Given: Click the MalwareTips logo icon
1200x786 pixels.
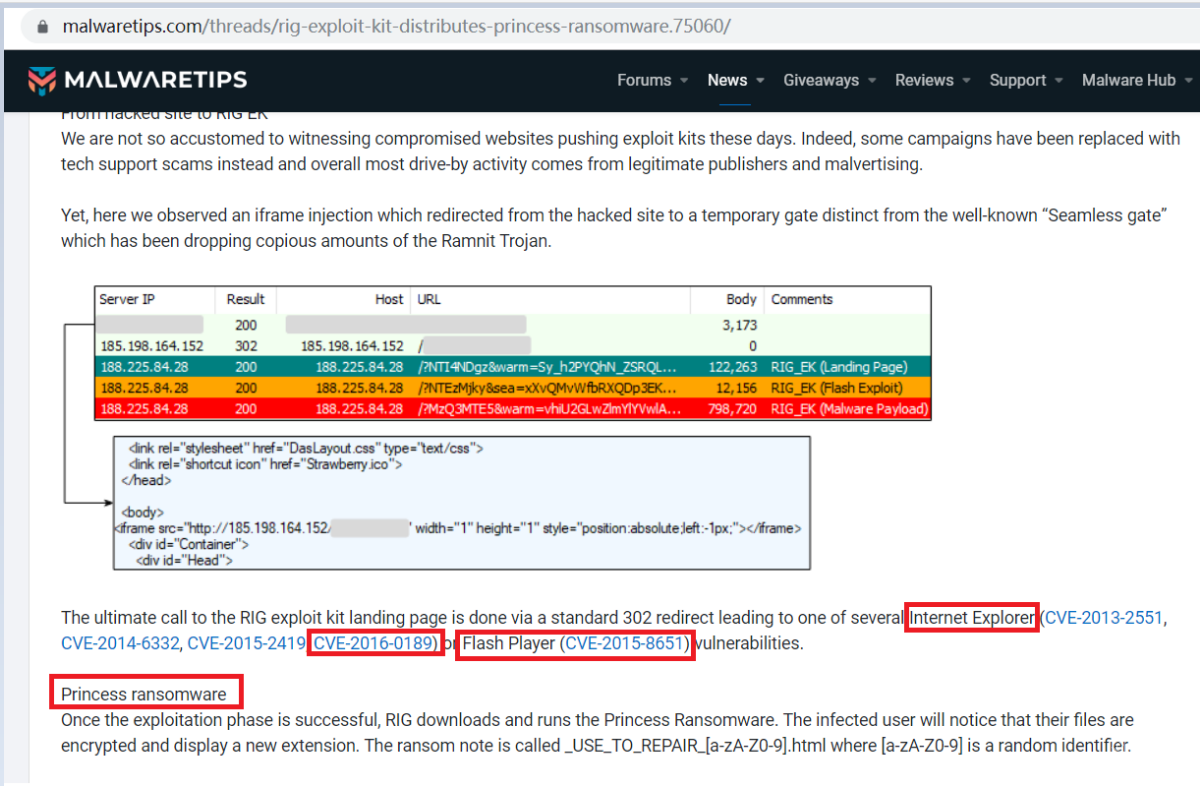Looking at the screenshot, I should coord(42,80).
